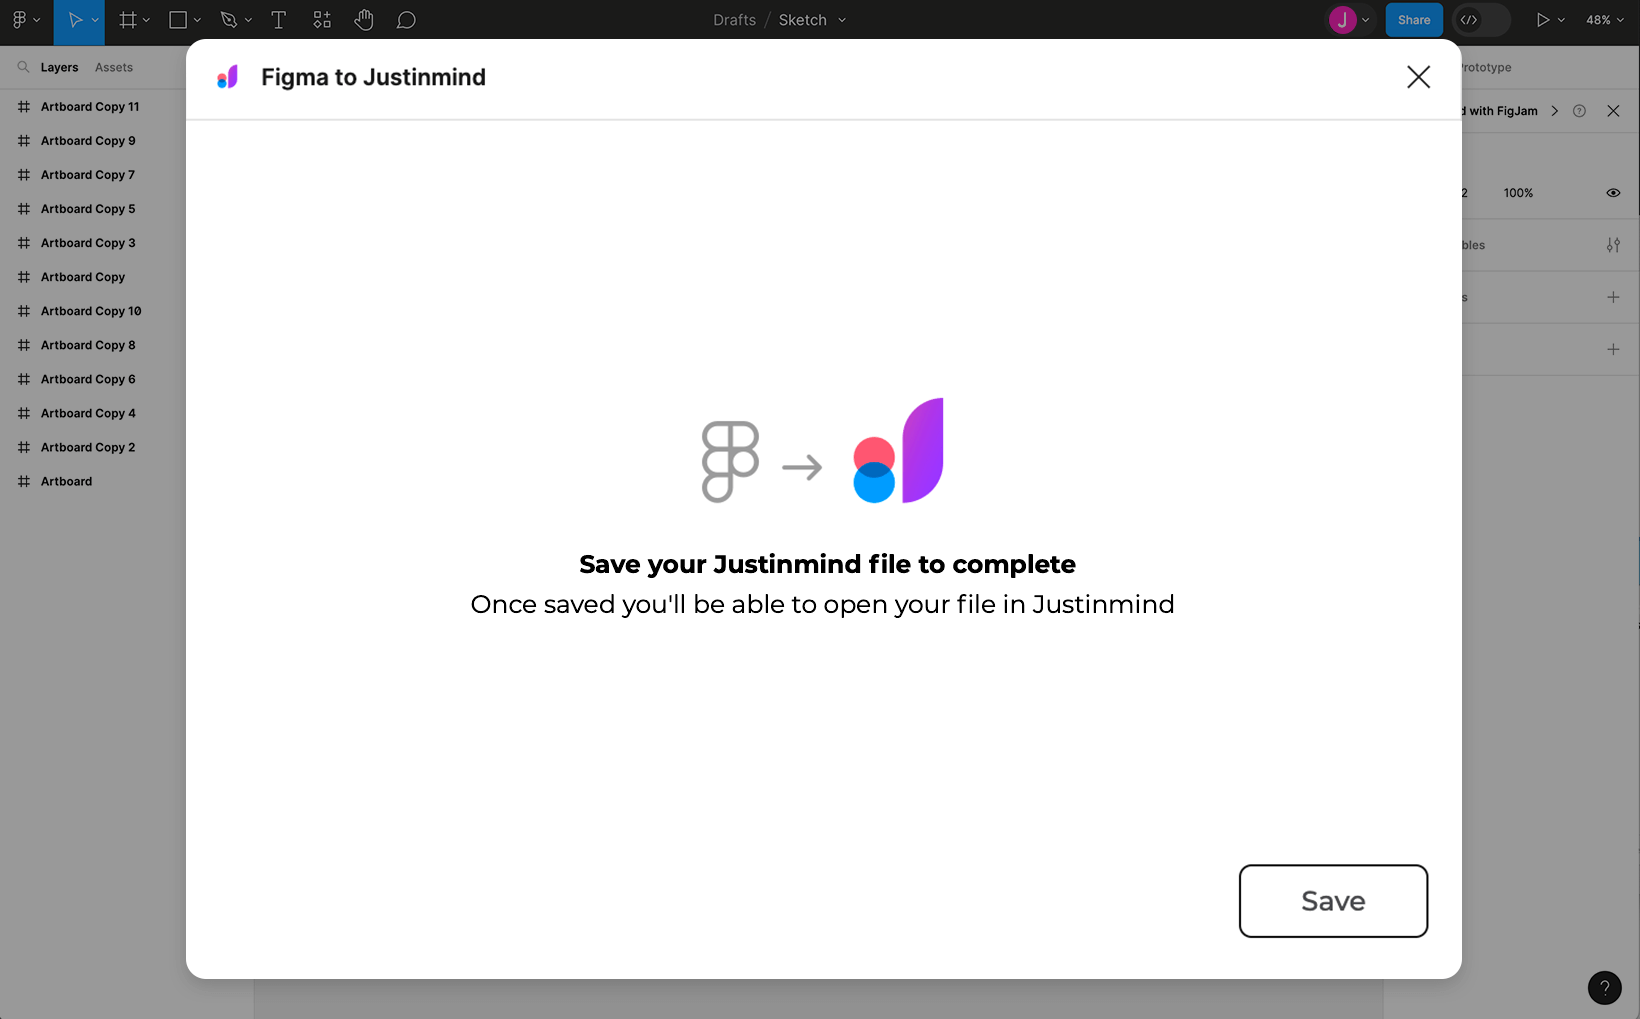The image size is (1640, 1019).
Task: Click the Share button
Action: 1414,20
